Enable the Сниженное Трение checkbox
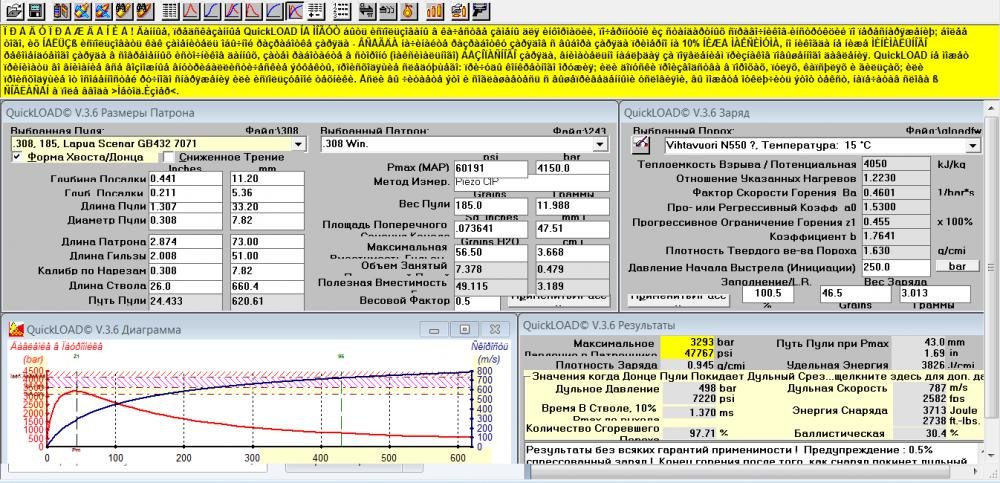1000x483 pixels. pyautogui.click(x=168, y=157)
